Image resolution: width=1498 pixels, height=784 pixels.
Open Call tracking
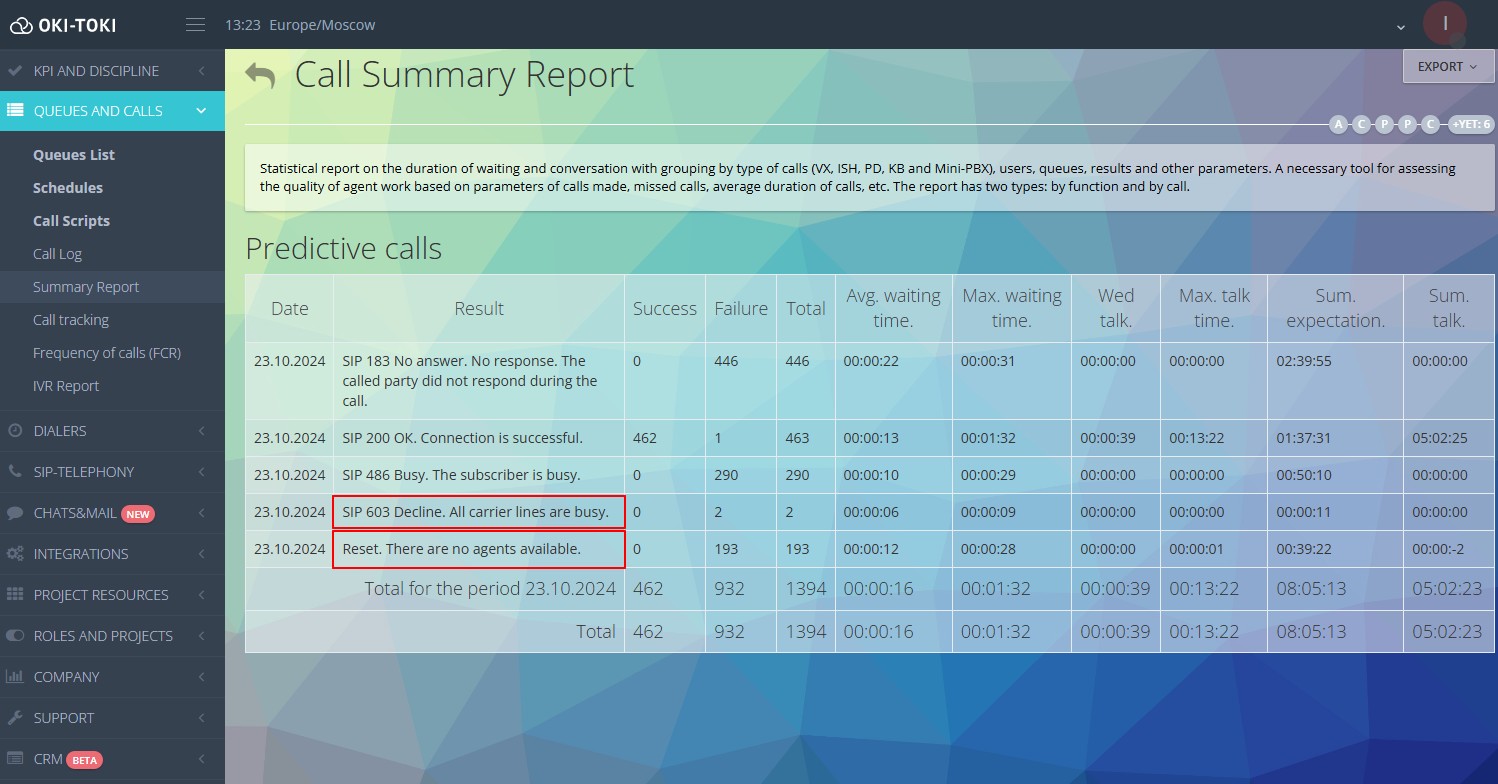(71, 320)
